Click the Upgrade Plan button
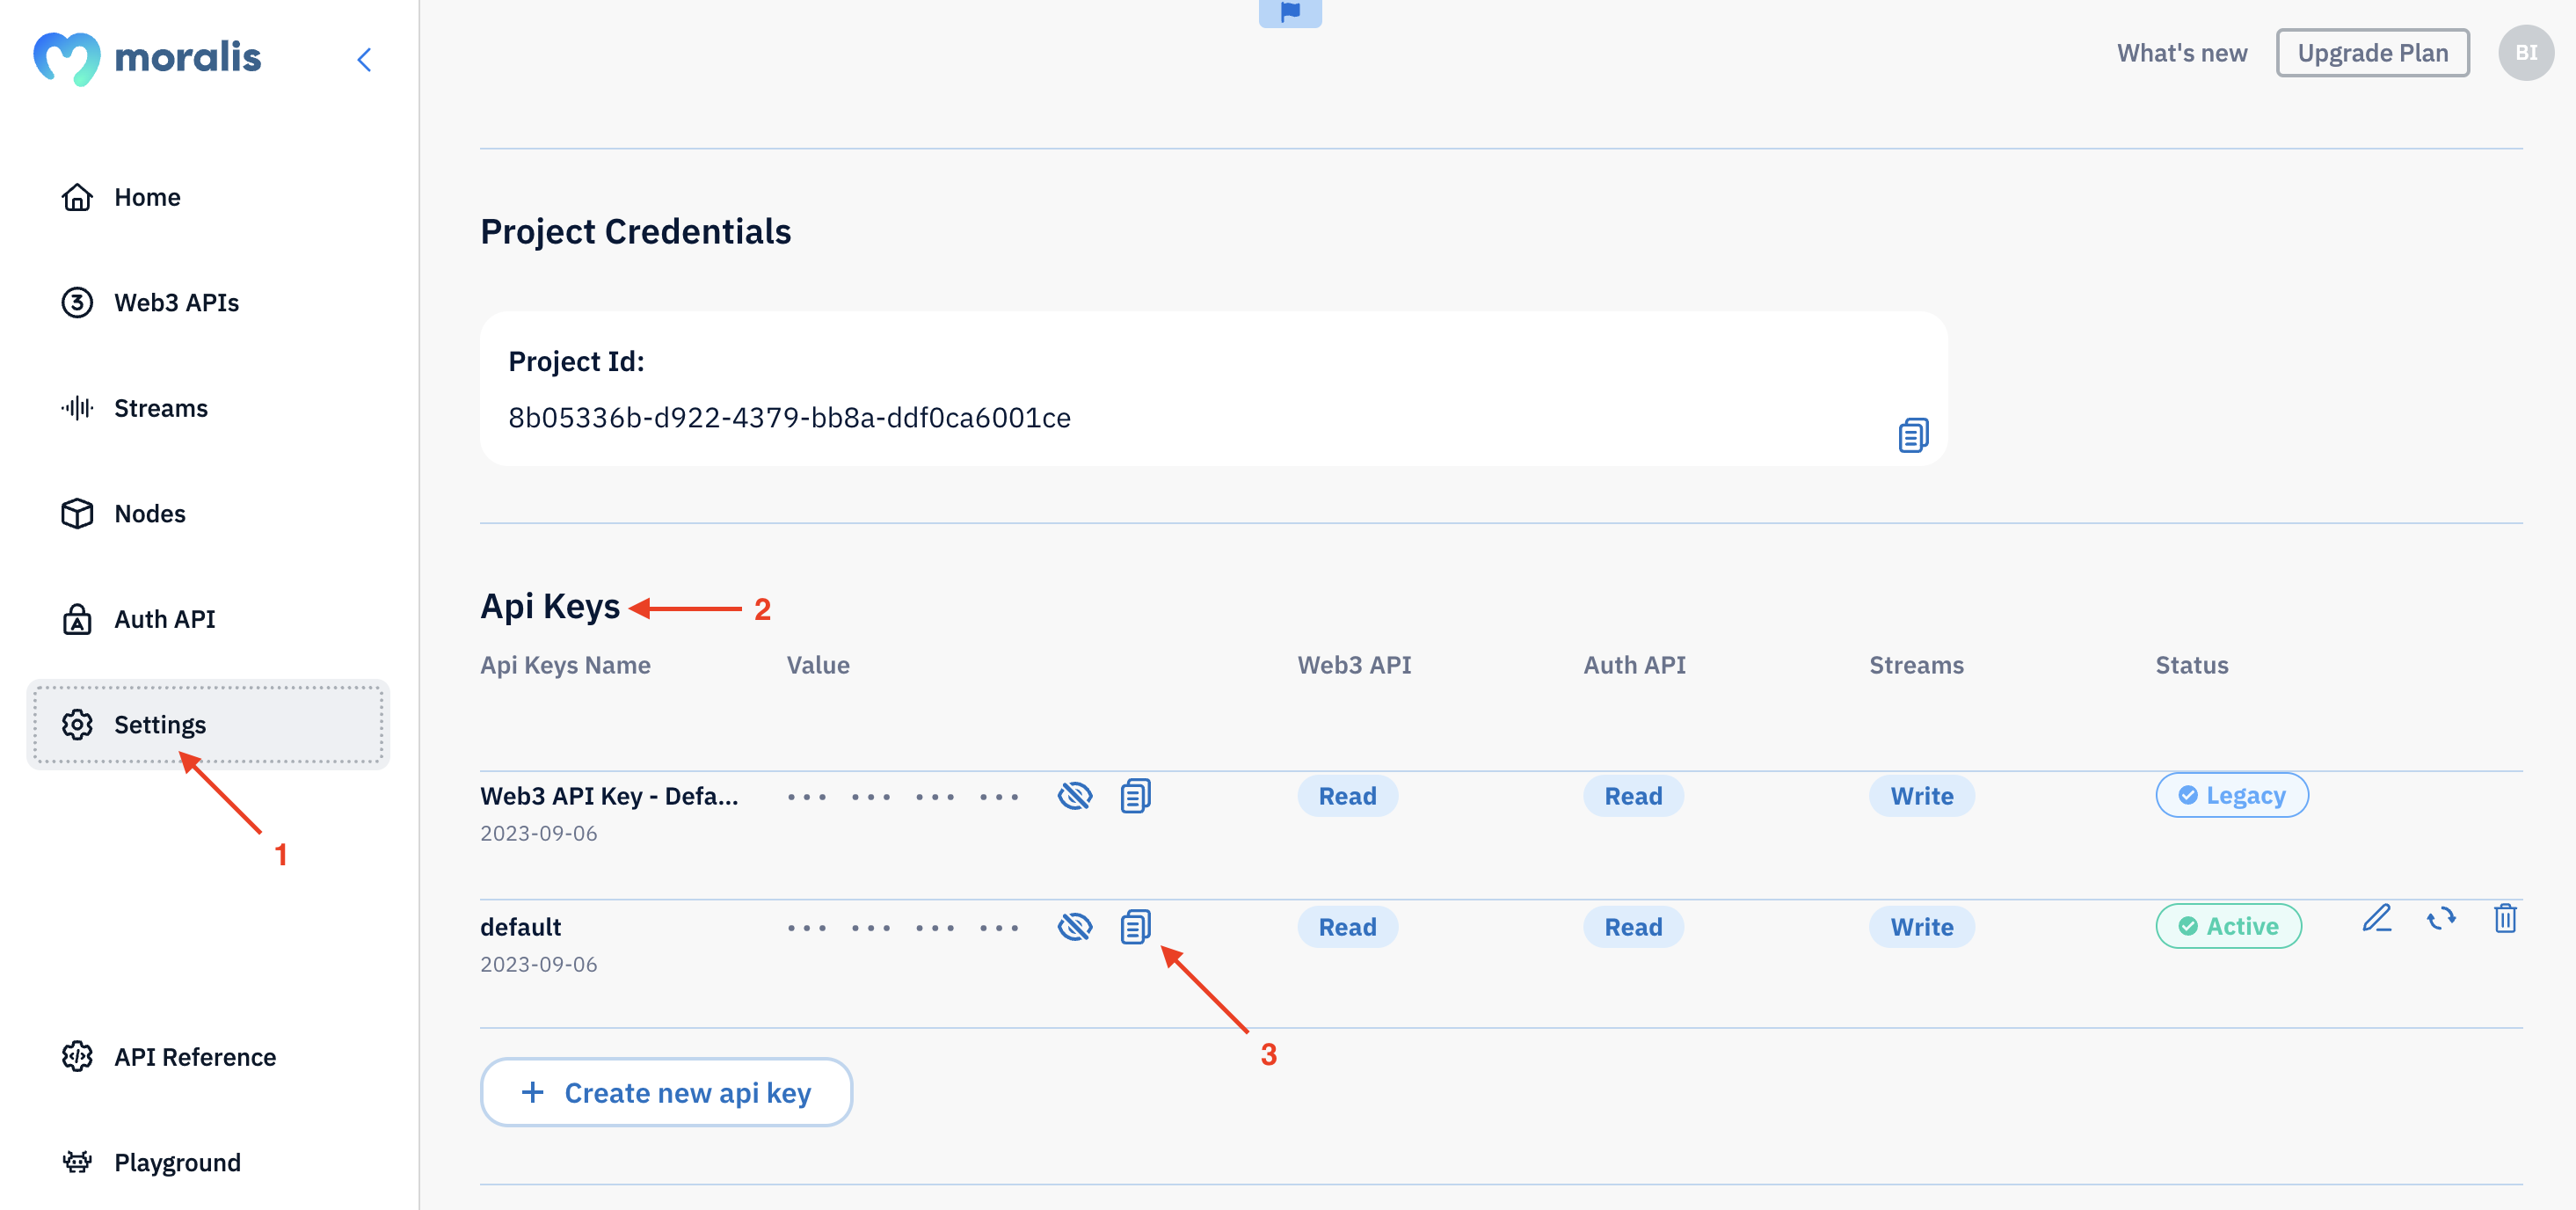The height and width of the screenshot is (1210, 2576). click(x=2372, y=53)
